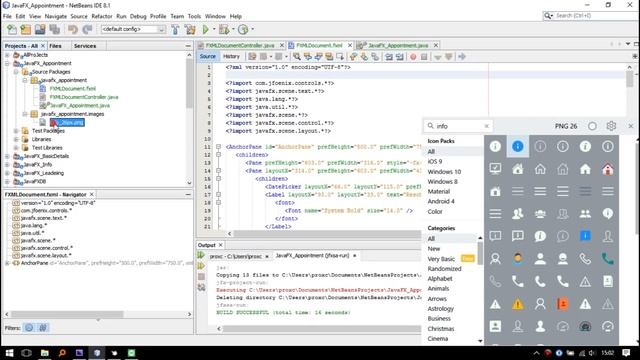Click the Undo toolbar icon
Screen dimensions: 640x360
73,29
